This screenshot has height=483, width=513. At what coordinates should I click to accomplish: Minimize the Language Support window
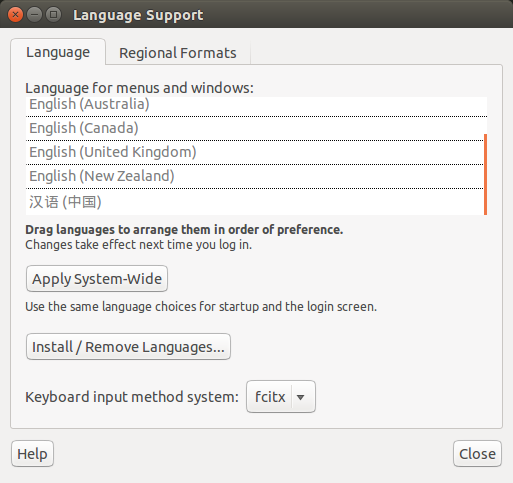click(34, 15)
